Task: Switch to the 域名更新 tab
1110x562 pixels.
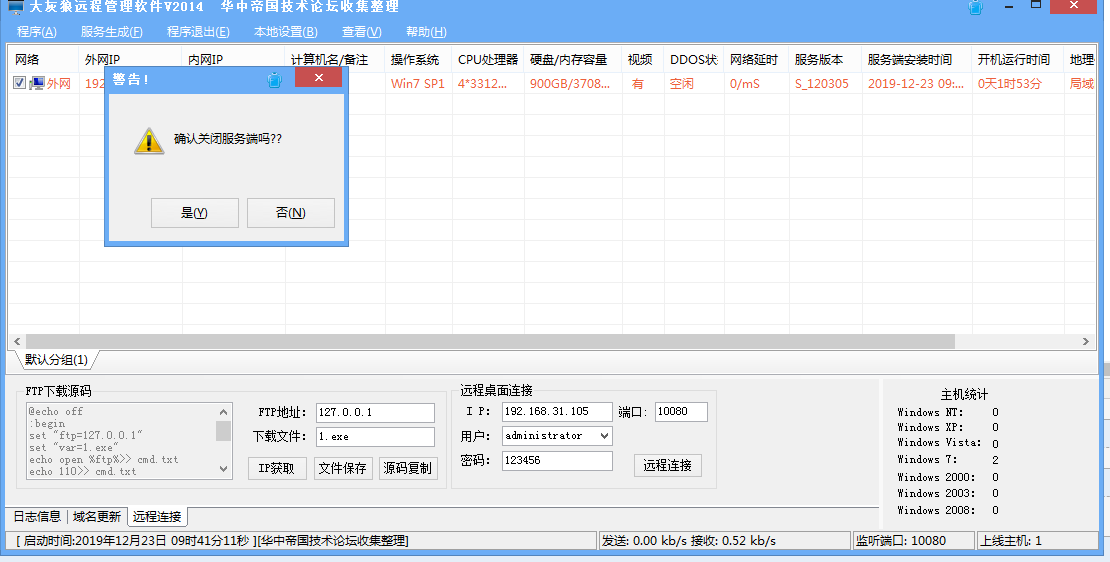Action: pyautogui.click(x=97, y=517)
